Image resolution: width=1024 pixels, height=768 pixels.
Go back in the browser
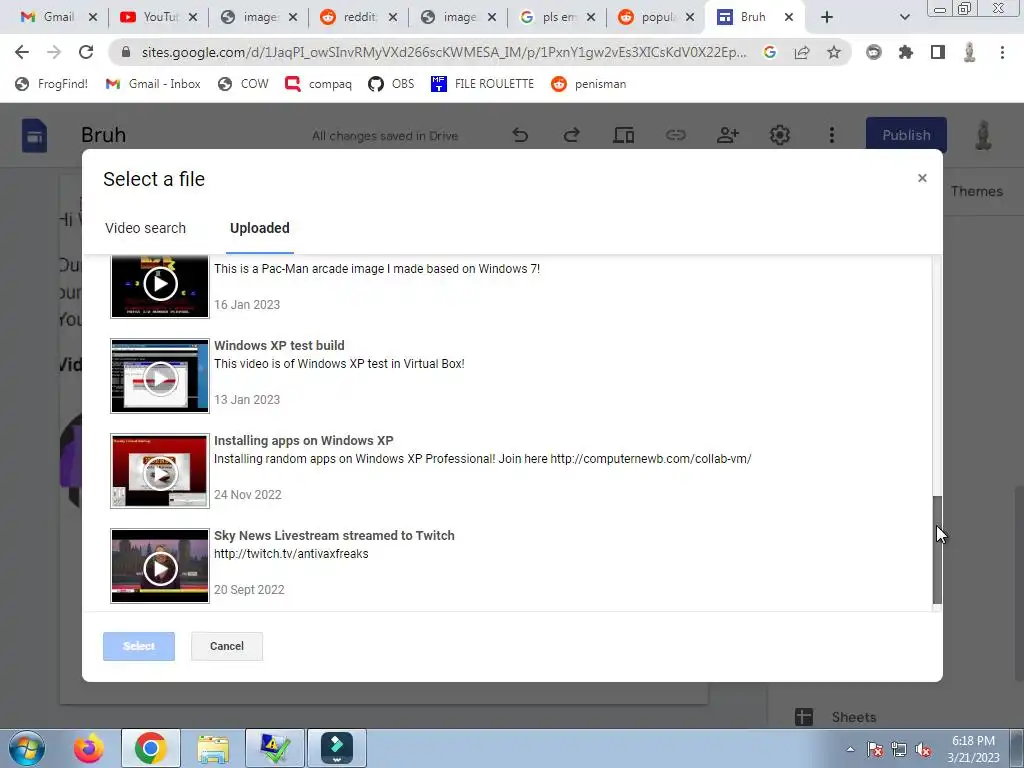click(x=22, y=52)
